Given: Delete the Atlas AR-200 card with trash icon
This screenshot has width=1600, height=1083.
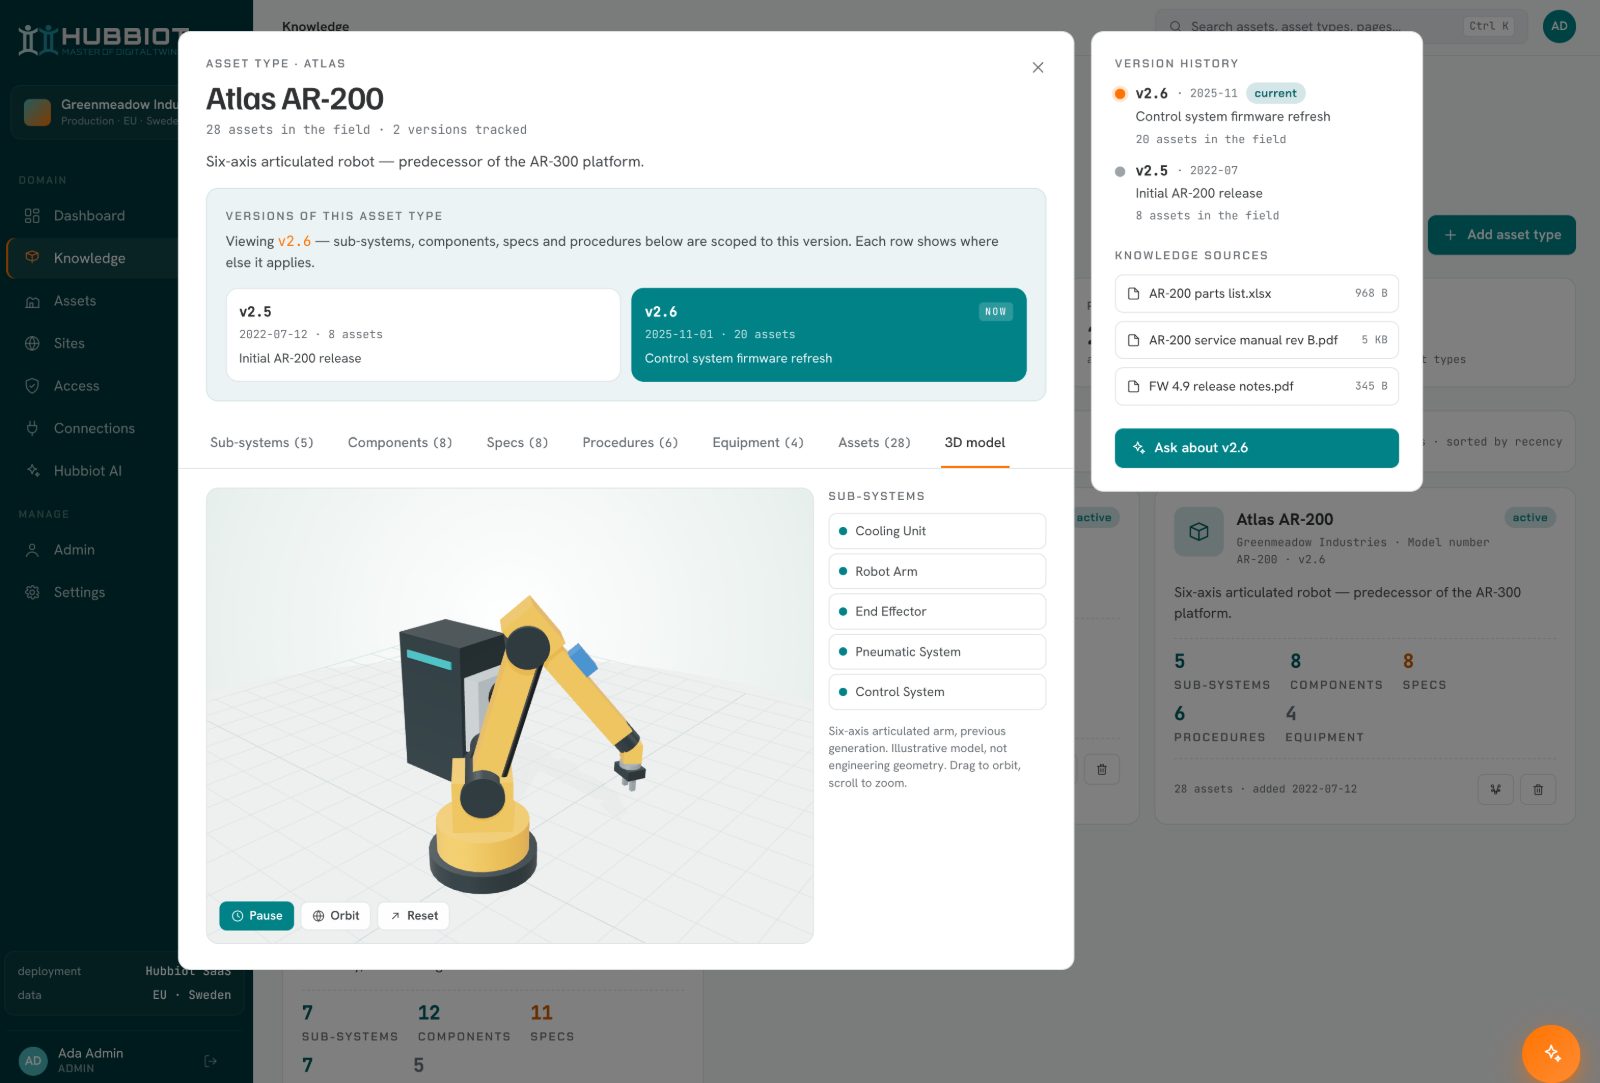Looking at the screenshot, I should [1538, 789].
